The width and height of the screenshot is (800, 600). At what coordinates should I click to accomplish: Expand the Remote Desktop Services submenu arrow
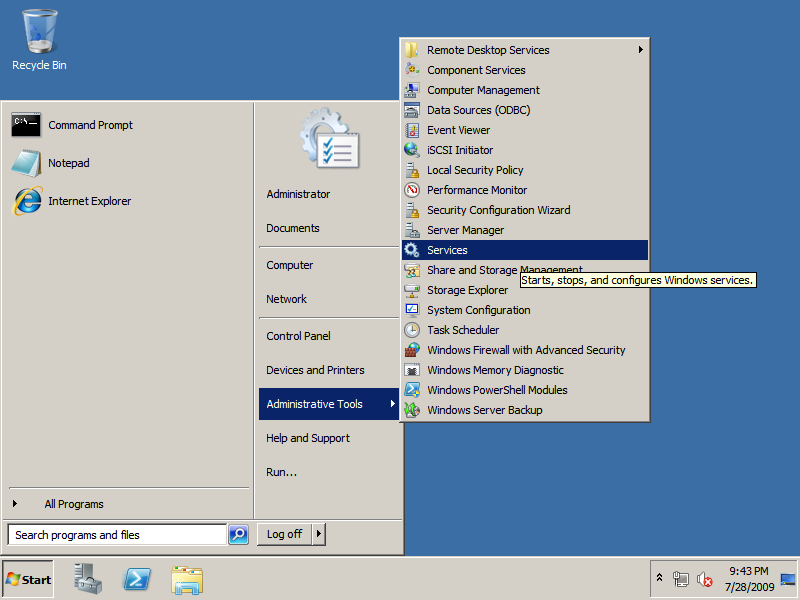640,49
